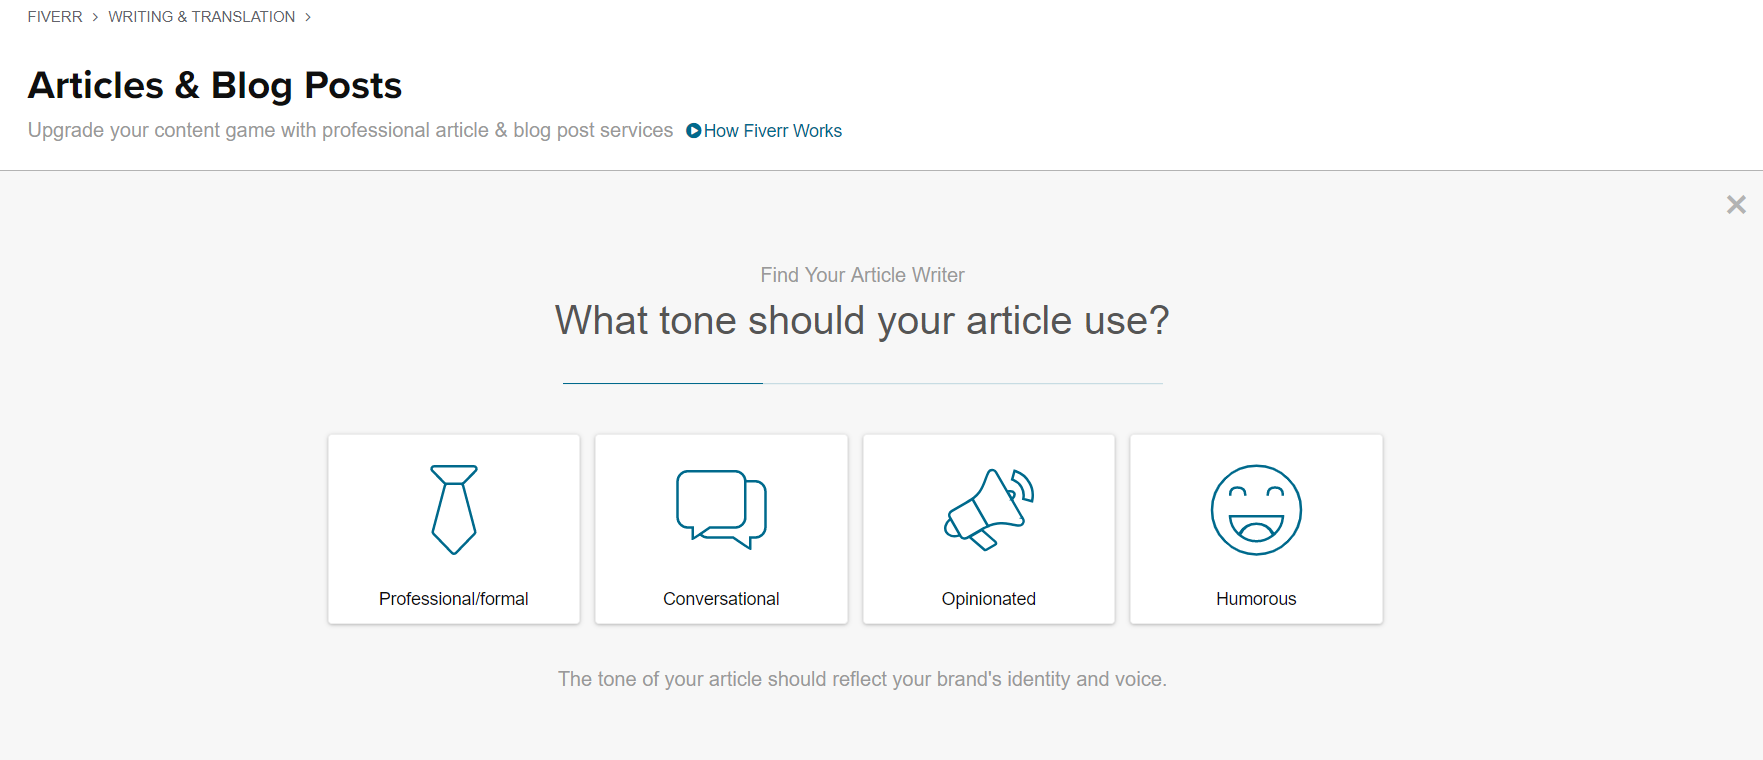1763x760 pixels.
Task: Click the laughing face icon for Humorous
Action: pyautogui.click(x=1256, y=510)
